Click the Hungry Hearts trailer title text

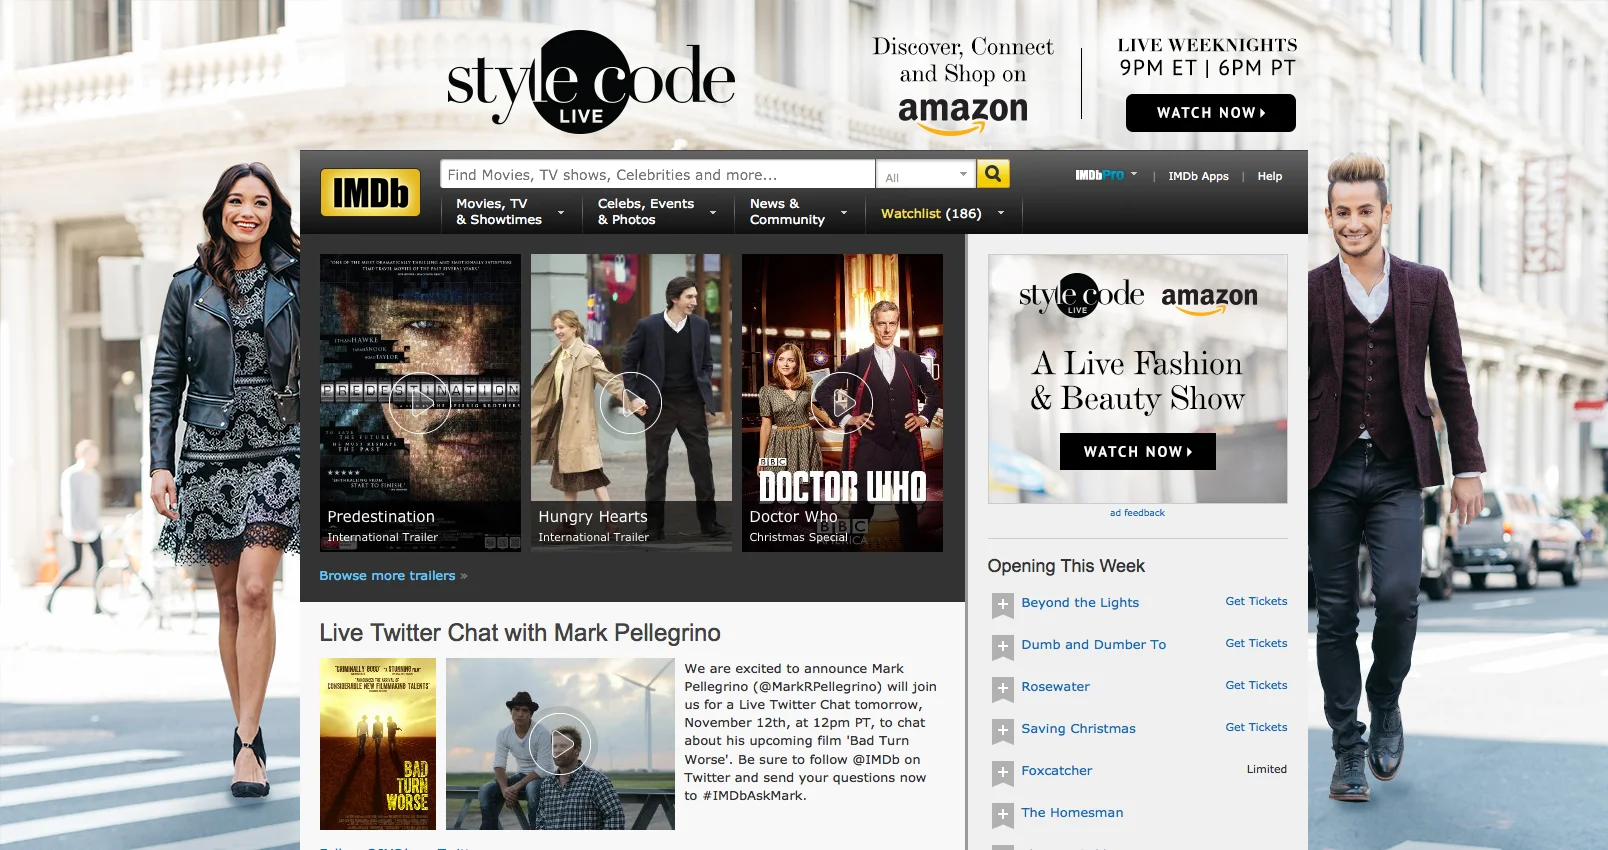coord(593,517)
